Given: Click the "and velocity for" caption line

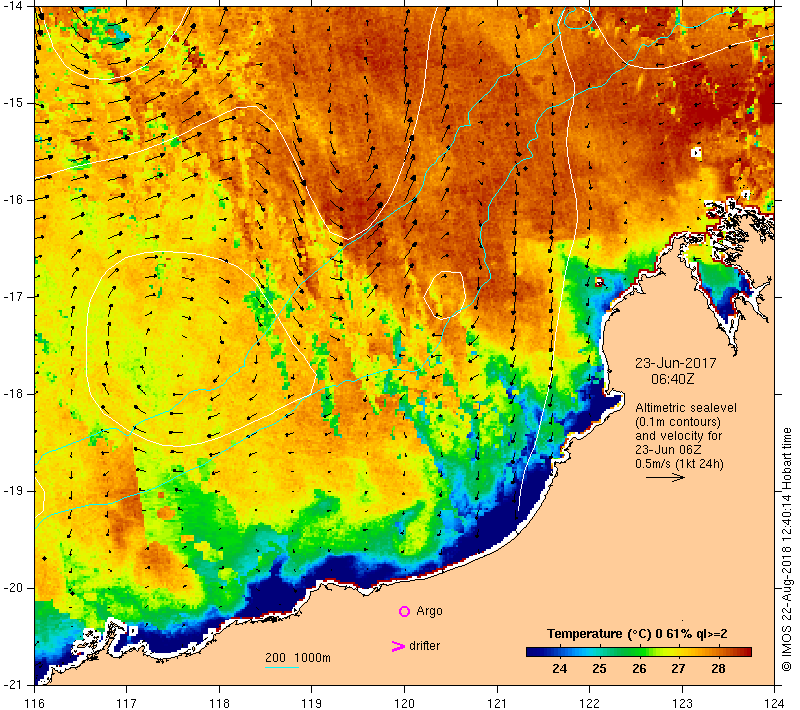Looking at the screenshot, I should (679, 436).
